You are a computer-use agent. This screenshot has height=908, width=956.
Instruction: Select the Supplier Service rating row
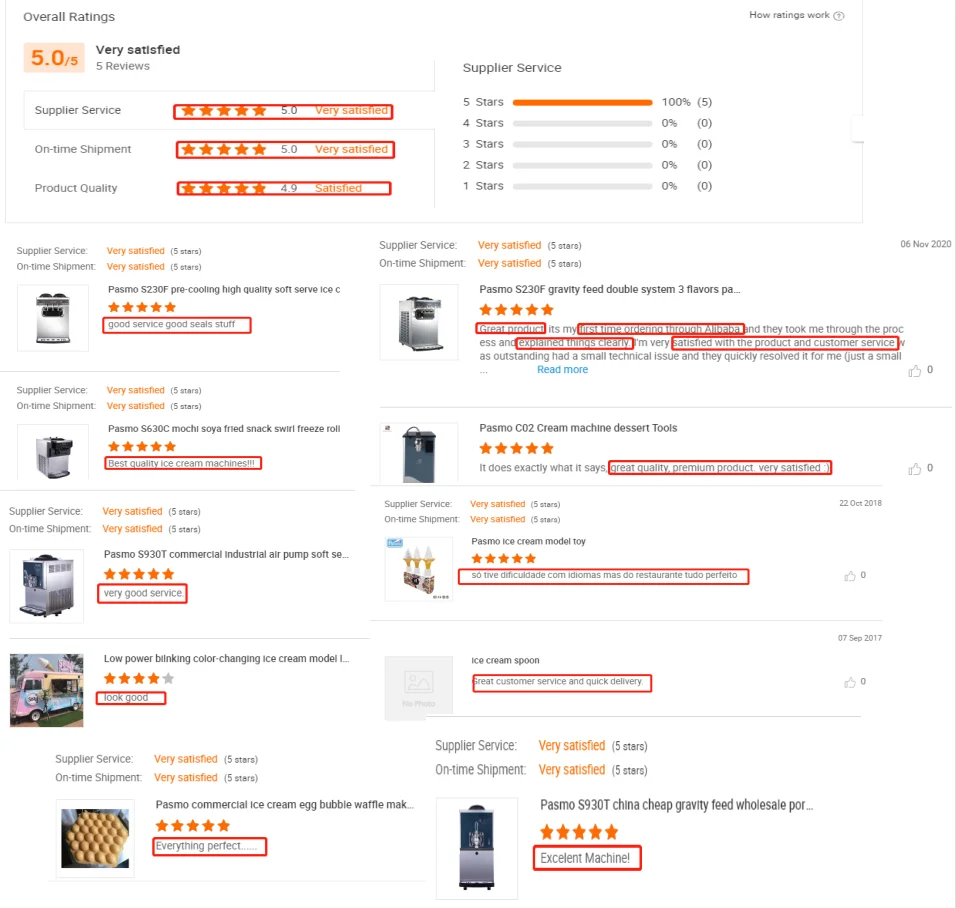pos(78,111)
